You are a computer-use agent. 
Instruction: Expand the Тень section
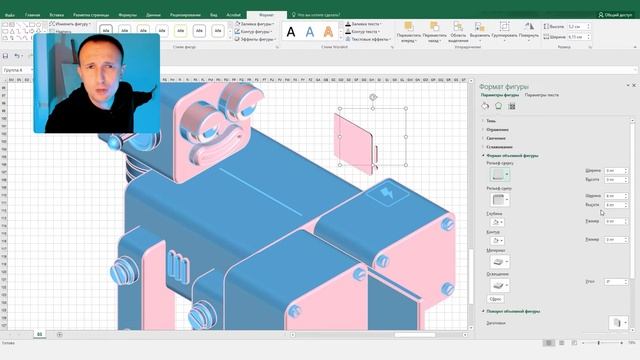[x=491, y=121]
